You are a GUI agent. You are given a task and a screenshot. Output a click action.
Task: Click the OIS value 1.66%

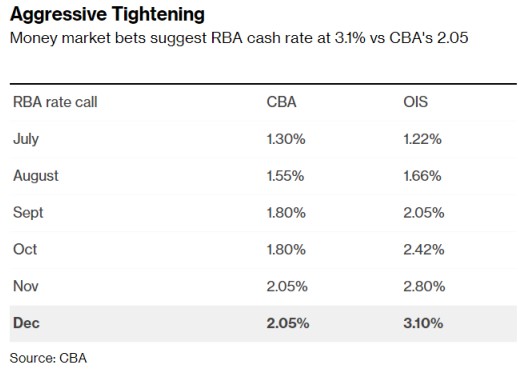coord(422,176)
